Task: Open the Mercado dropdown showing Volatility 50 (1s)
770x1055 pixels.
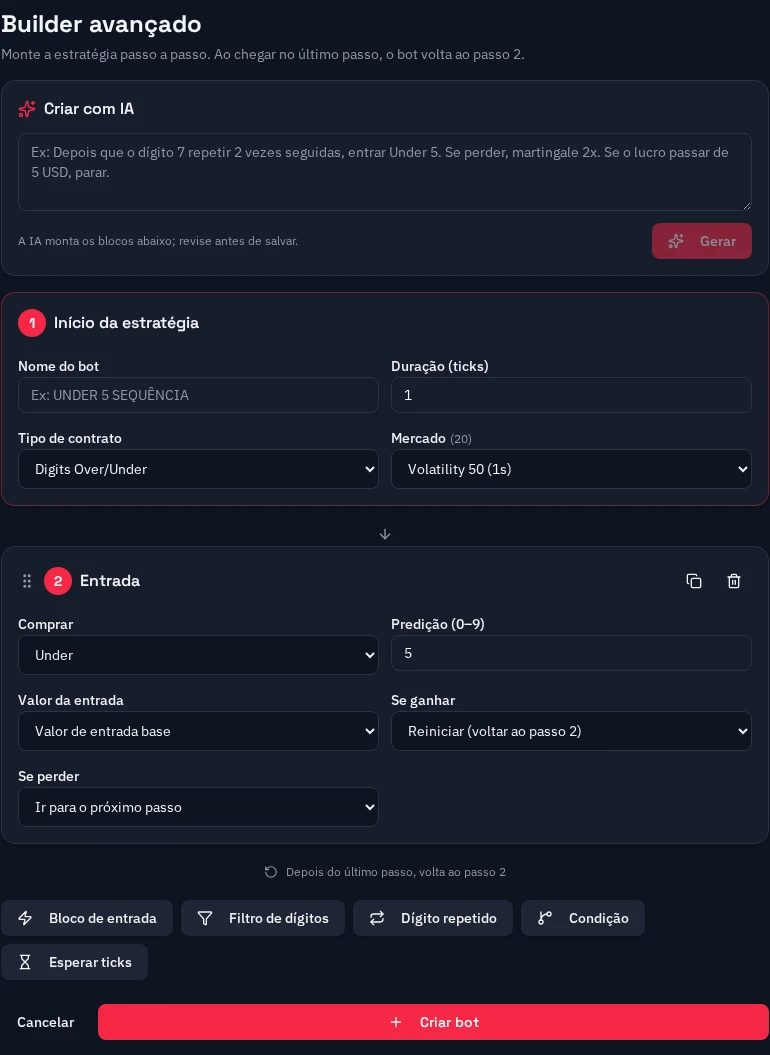Action: point(571,469)
